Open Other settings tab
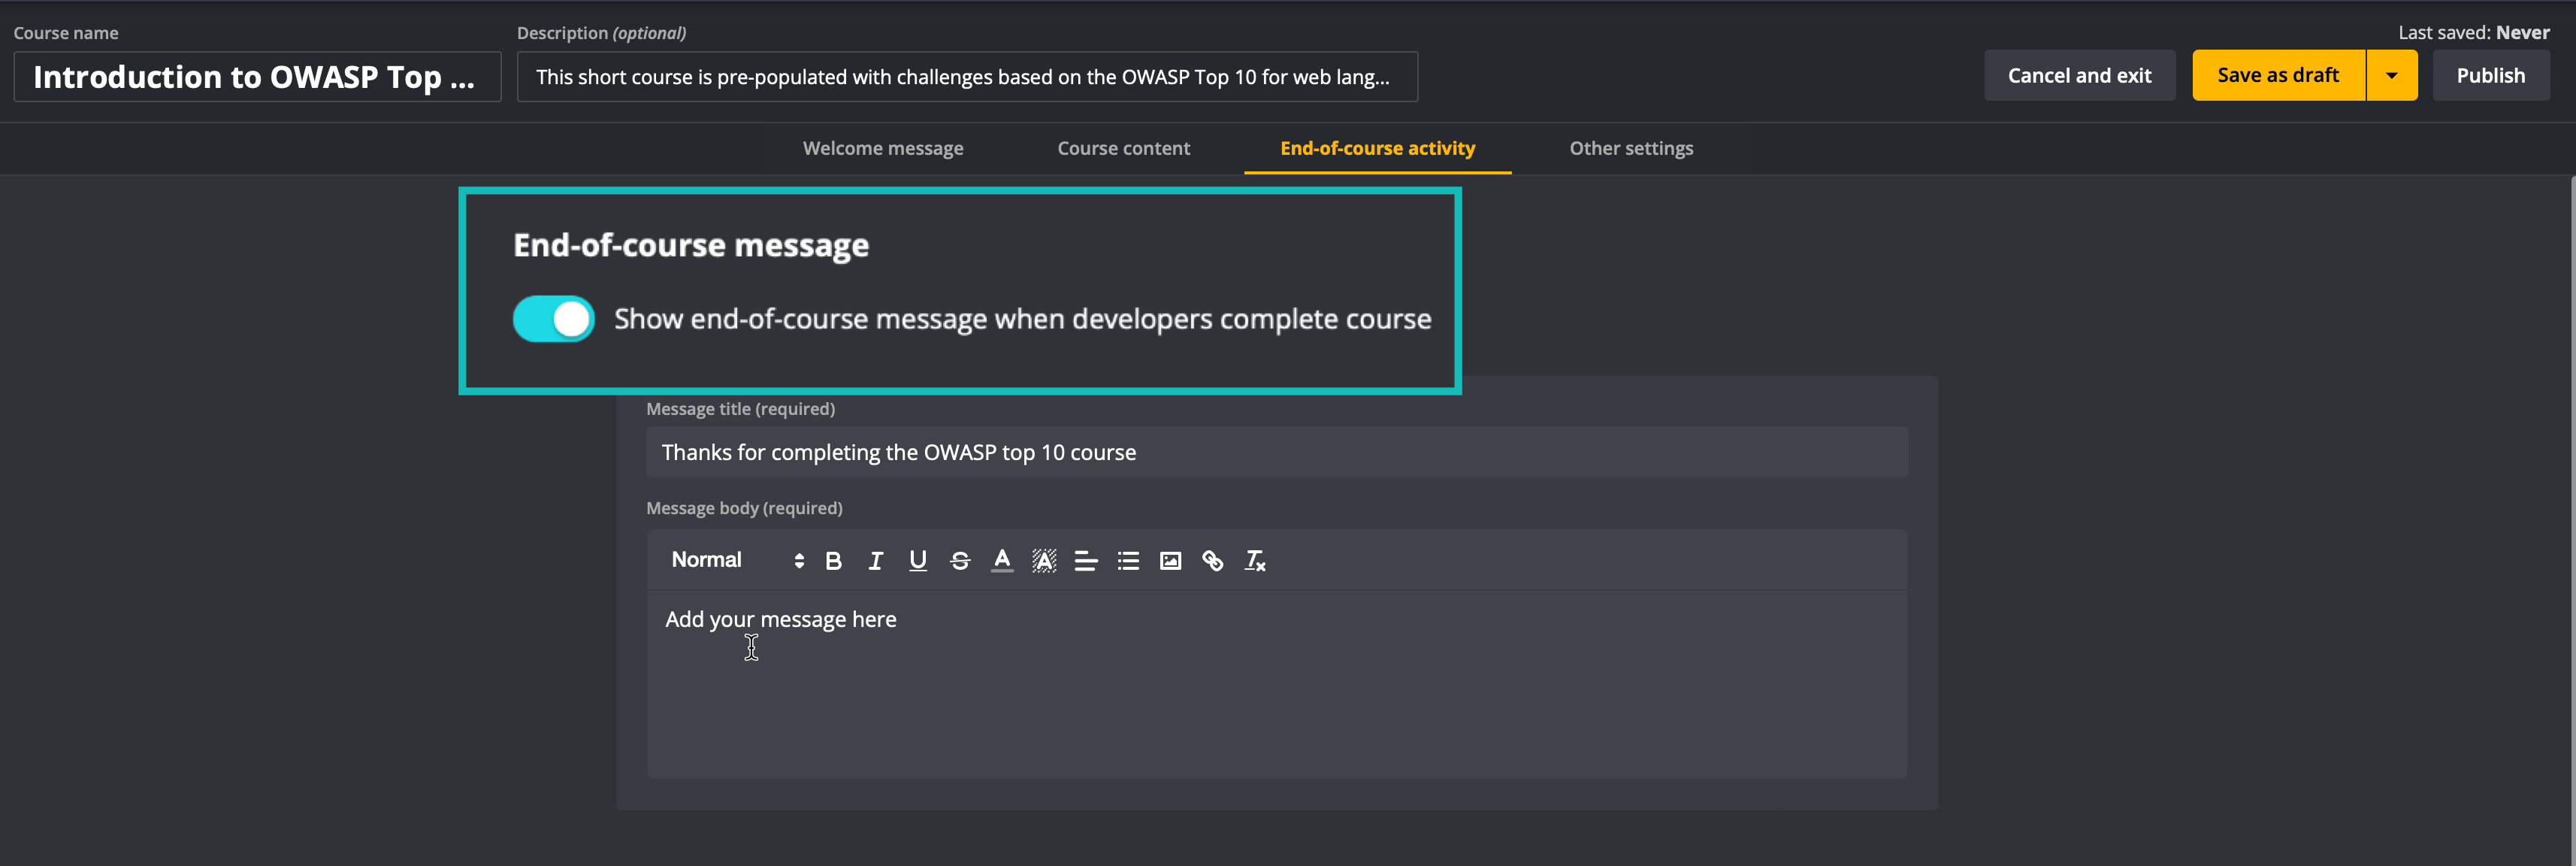The height and width of the screenshot is (866, 2576). [x=1631, y=148]
